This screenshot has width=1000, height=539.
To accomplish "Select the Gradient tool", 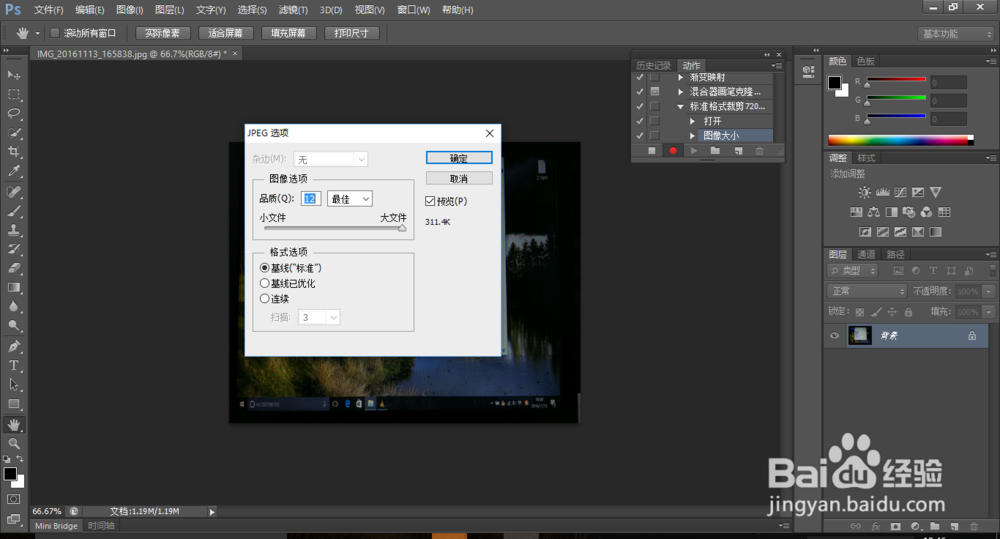I will pos(13,288).
